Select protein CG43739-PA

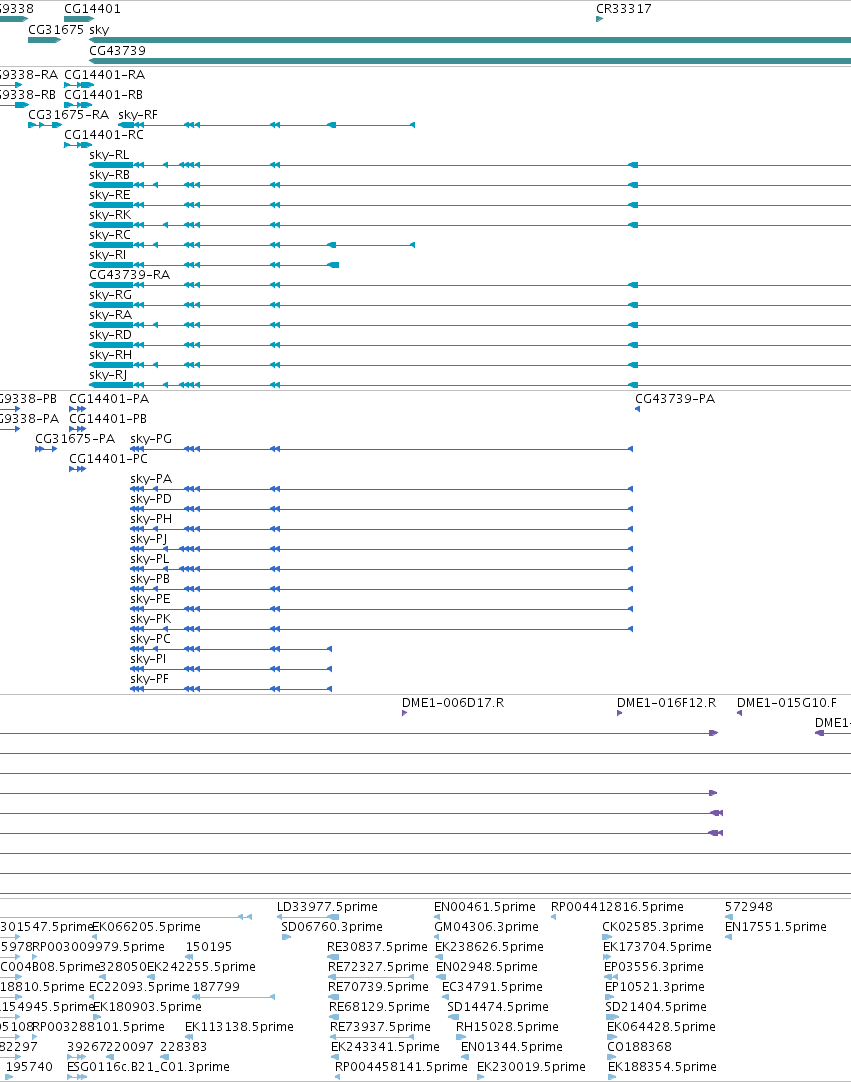coord(638,409)
